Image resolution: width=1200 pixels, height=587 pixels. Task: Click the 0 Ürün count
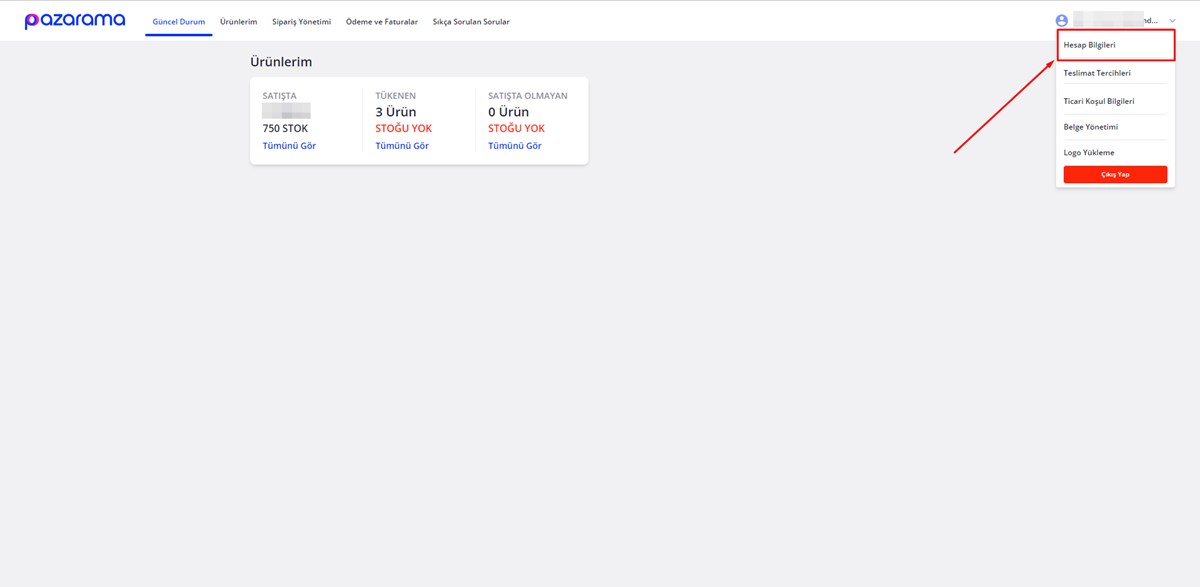(x=509, y=112)
